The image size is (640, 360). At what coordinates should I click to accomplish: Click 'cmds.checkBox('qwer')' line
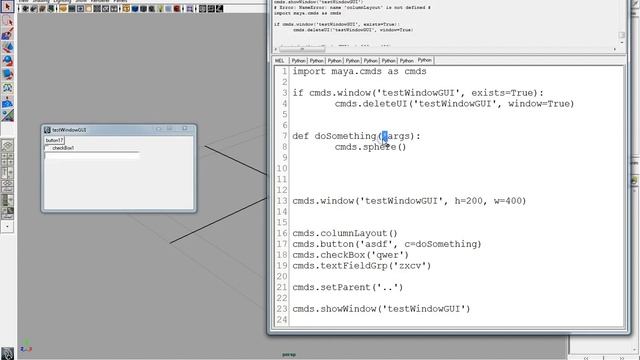point(351,255)
